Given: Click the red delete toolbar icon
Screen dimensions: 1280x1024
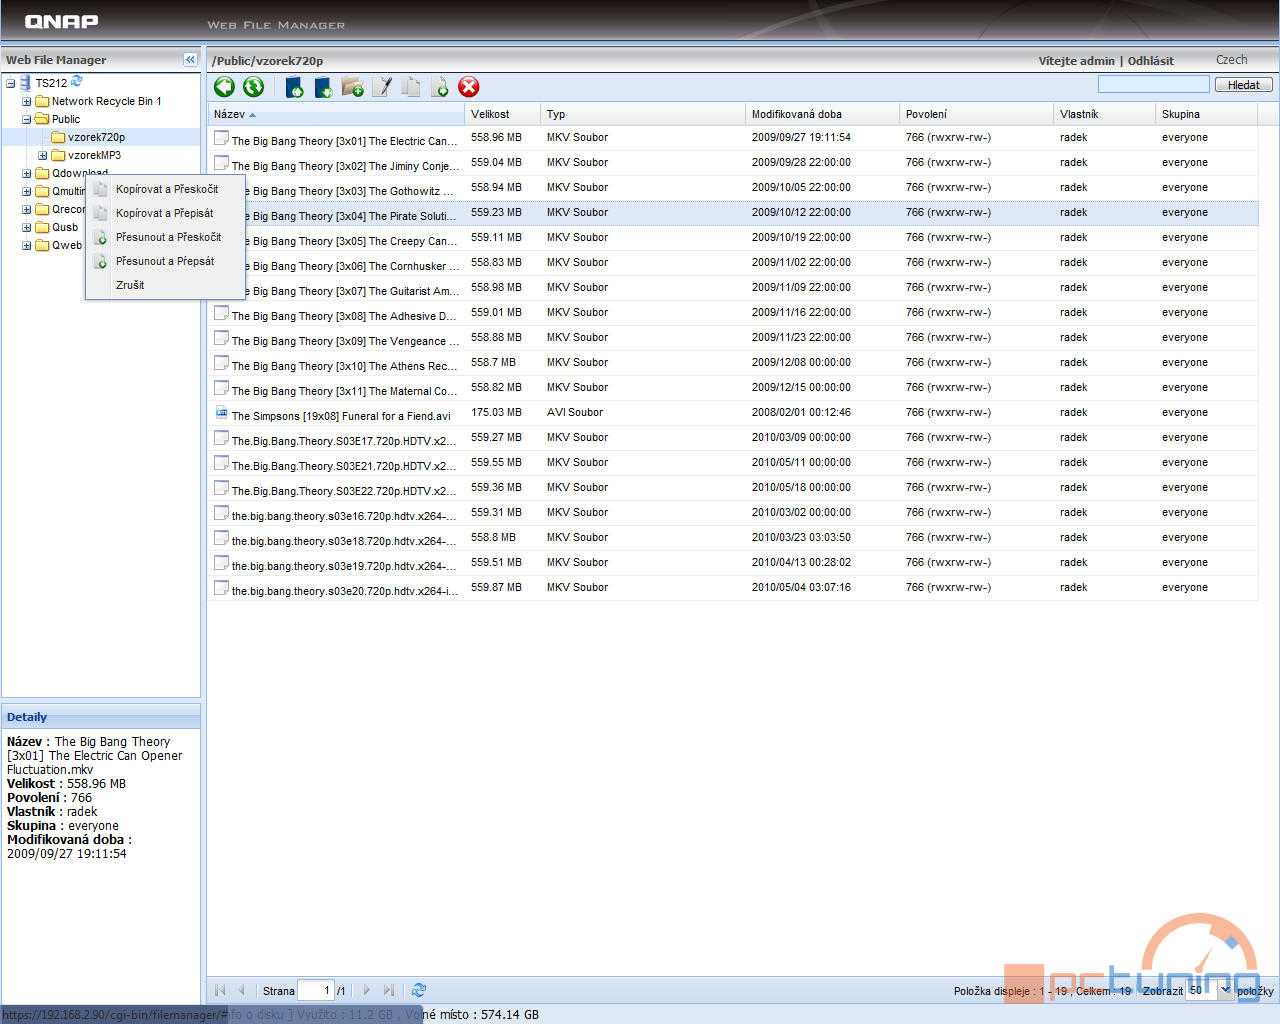Looking at the screenshot, I should 469,87.
